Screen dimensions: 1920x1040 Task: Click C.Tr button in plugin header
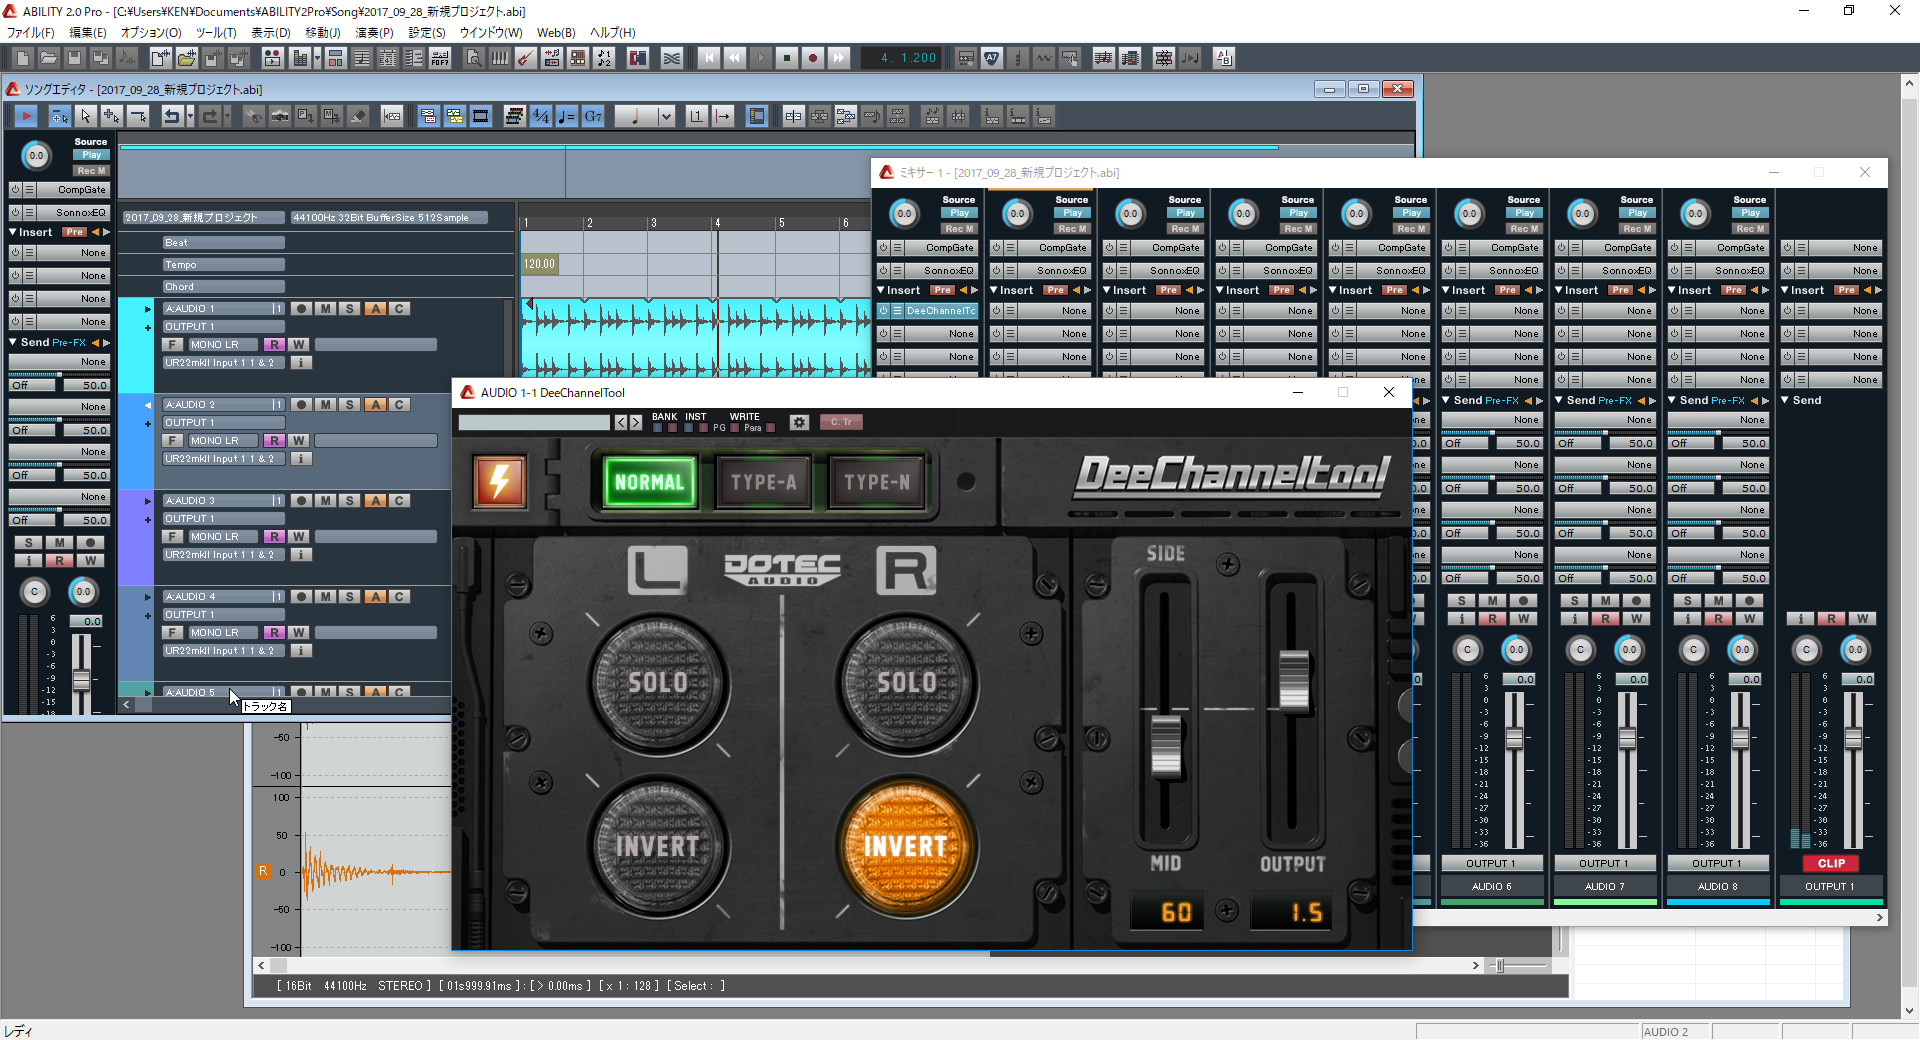click(x=841, y=422)
